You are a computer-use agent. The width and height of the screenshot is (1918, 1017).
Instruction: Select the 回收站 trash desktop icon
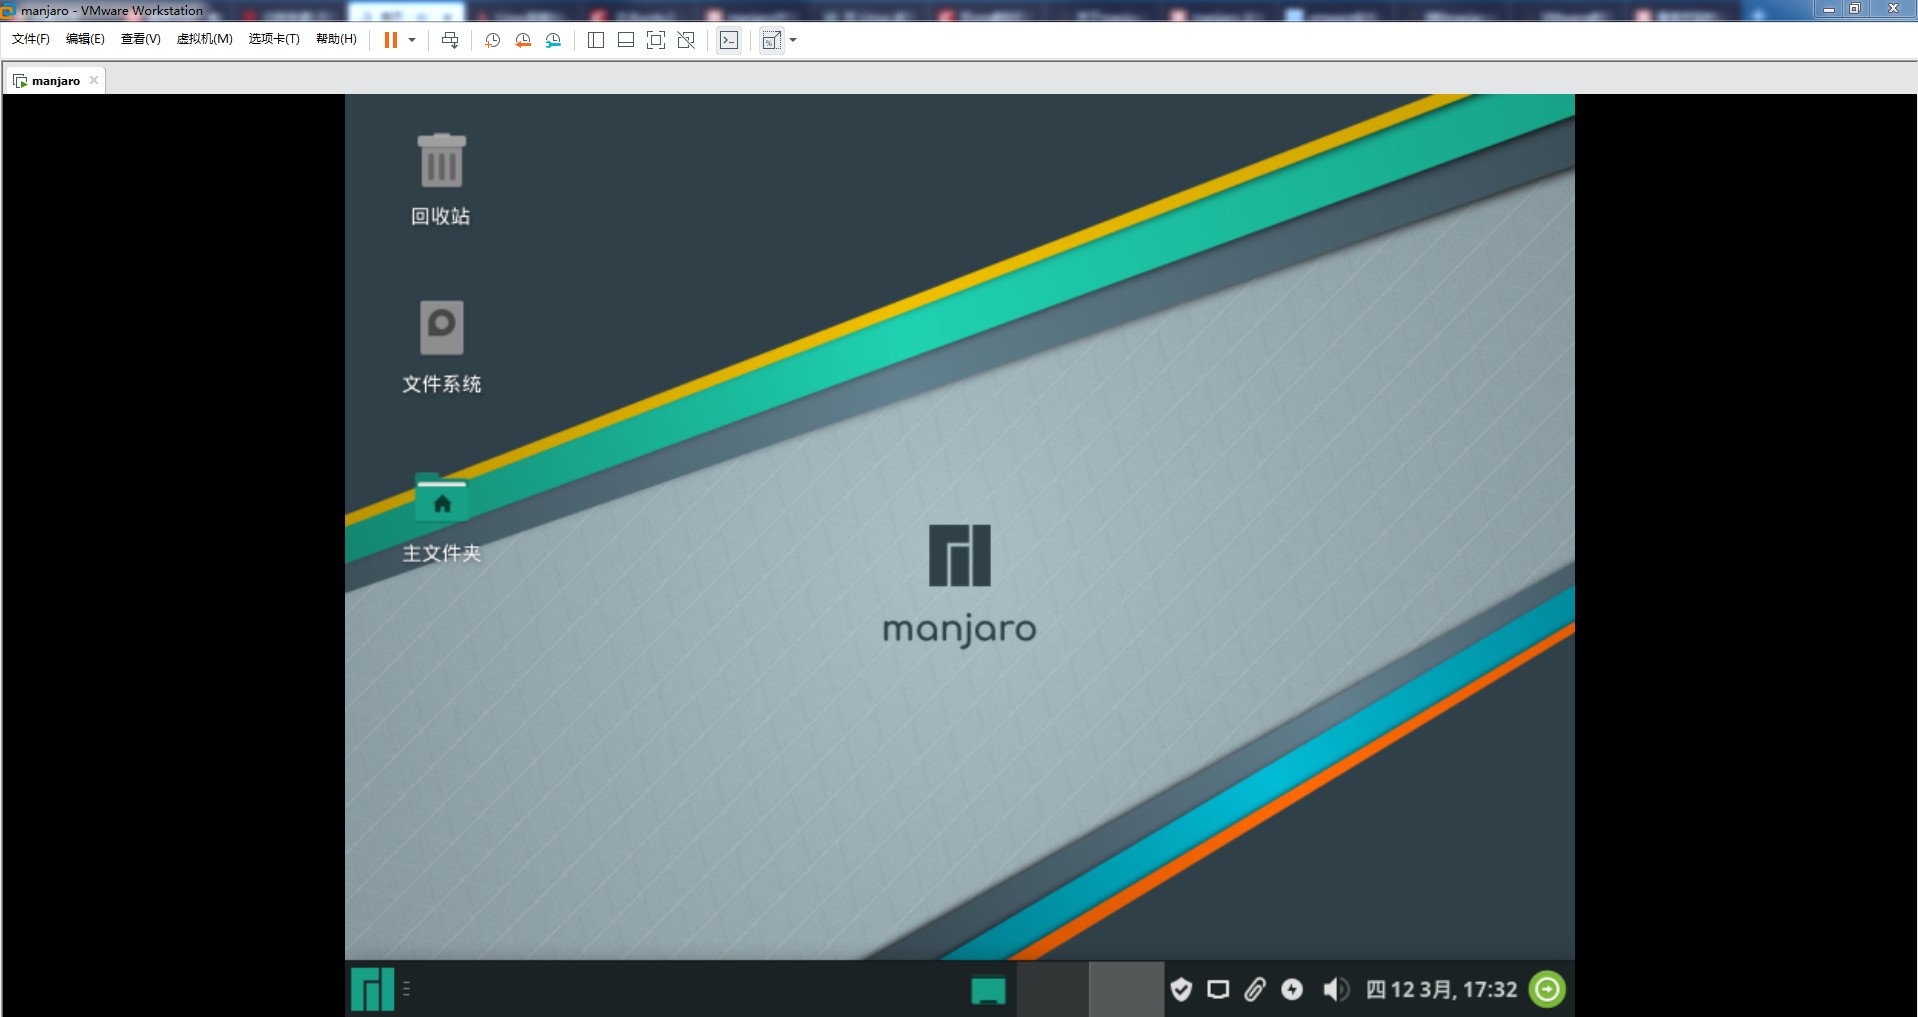[x=441, y=180]
